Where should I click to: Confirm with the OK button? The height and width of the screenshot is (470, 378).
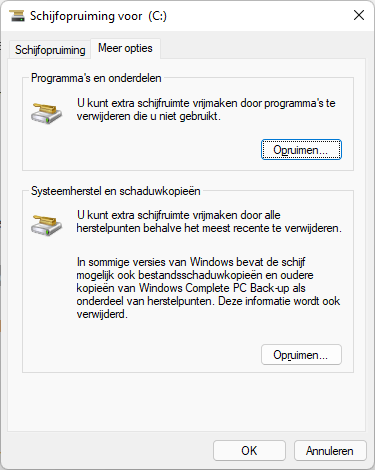[x=249, y=451]
